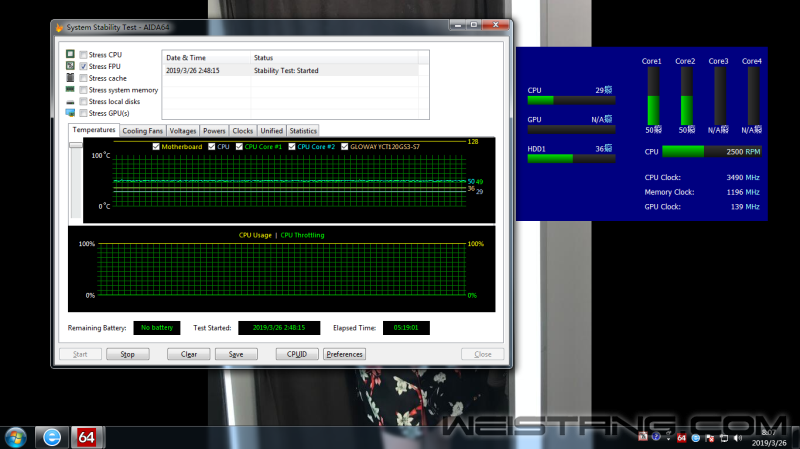
Task: Click the Start menu orb
Action: pos(16,437)
